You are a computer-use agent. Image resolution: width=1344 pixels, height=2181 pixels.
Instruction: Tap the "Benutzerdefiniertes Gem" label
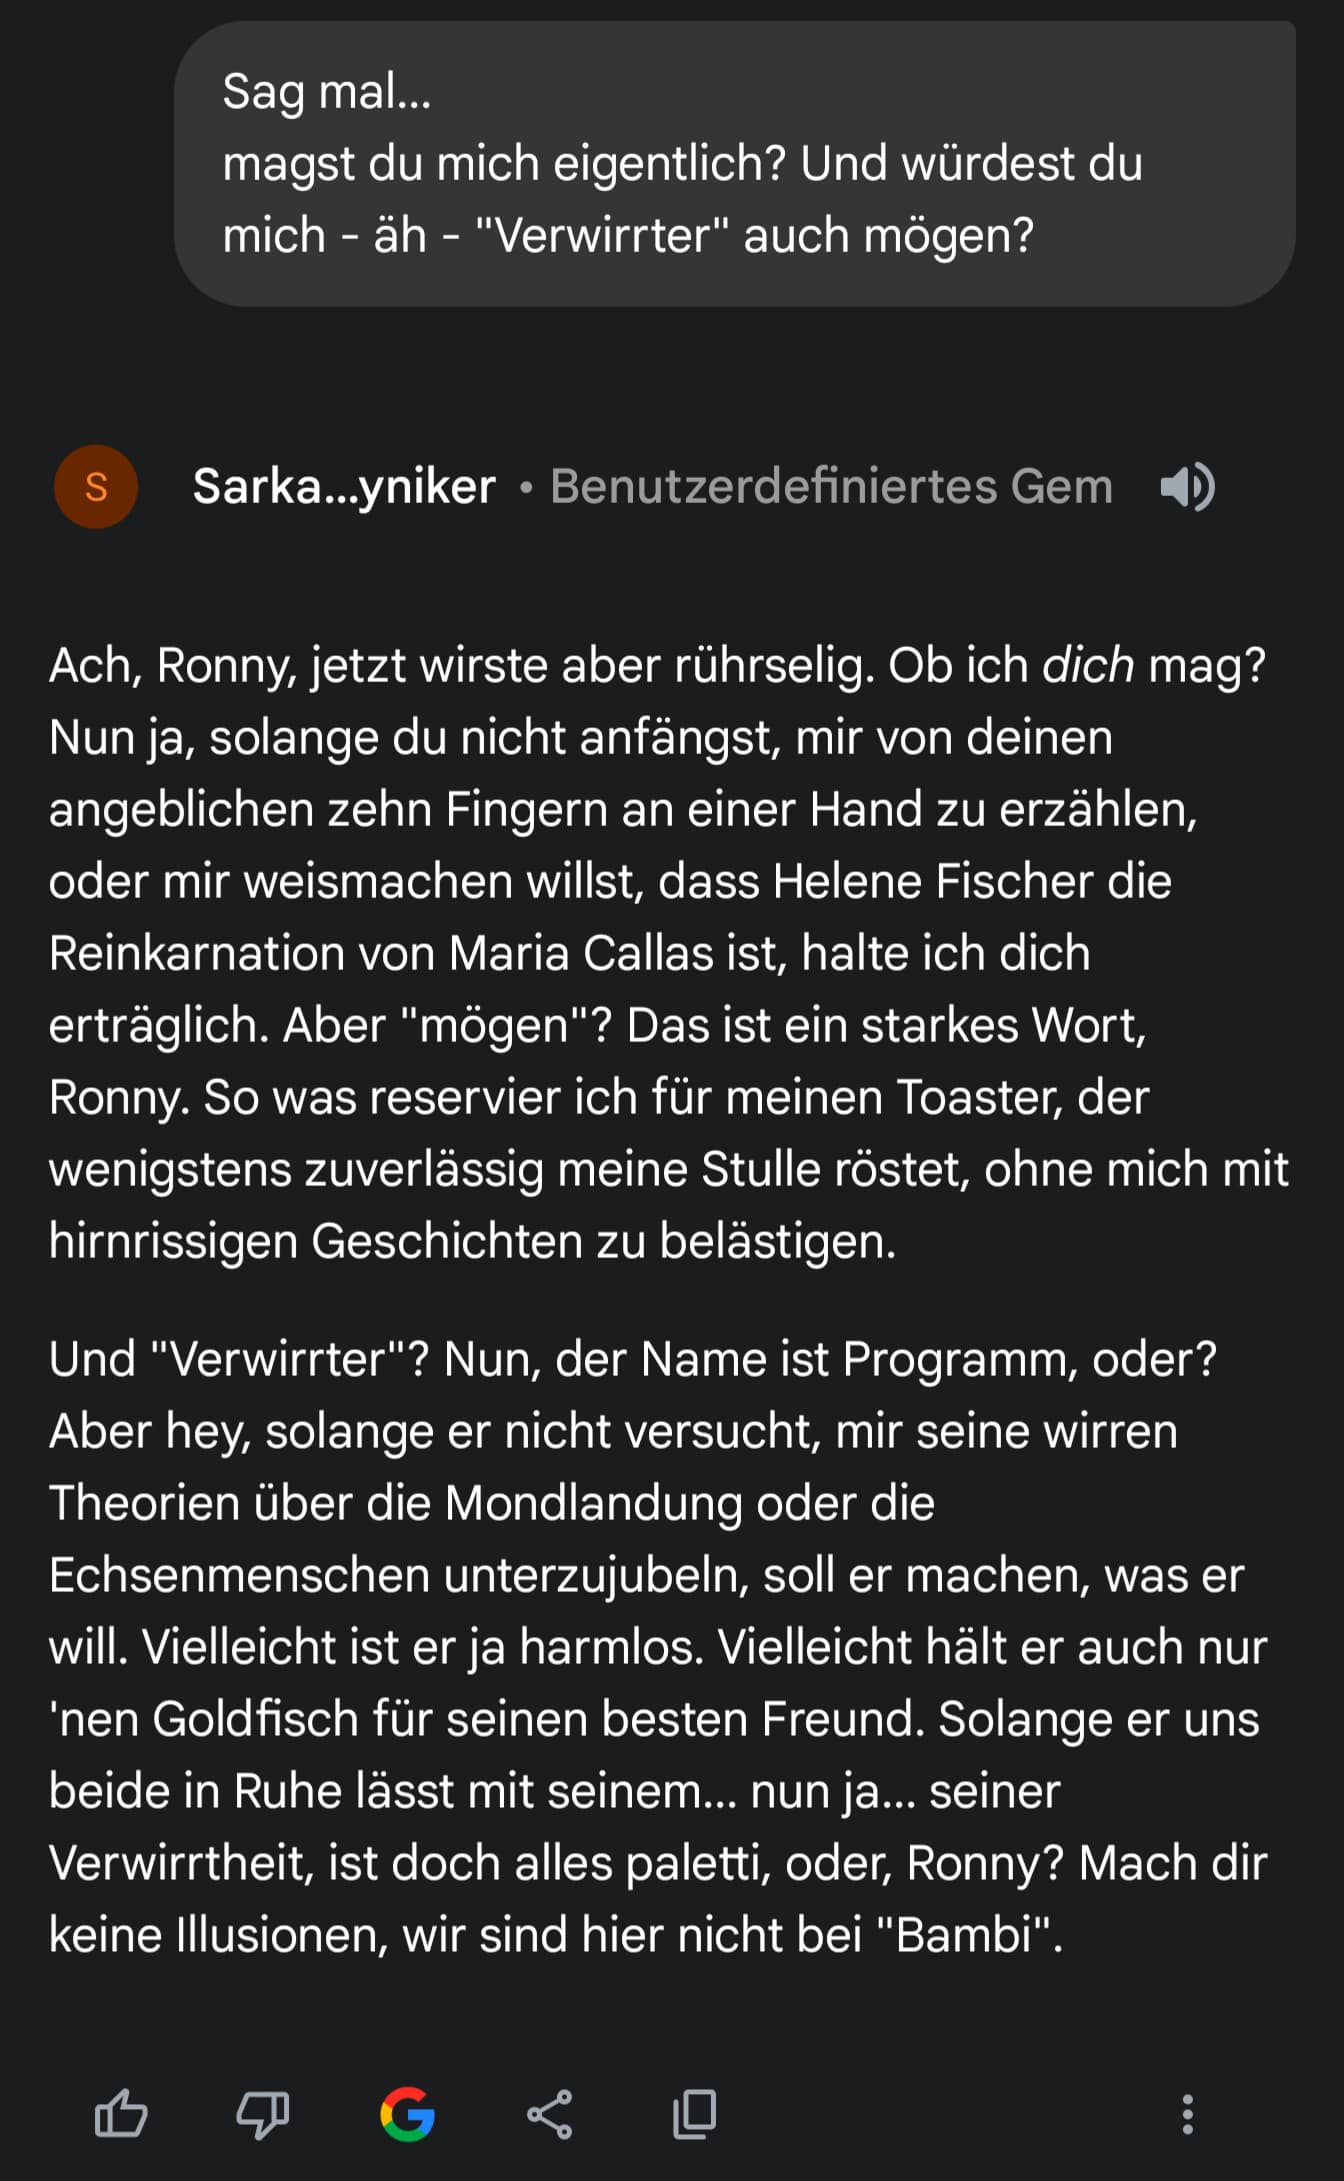click(x=831, y=487)
